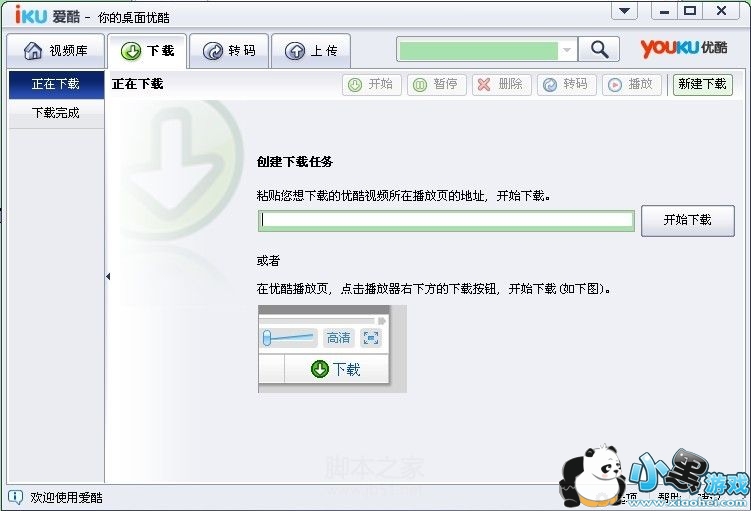
Task: Click the 开始 start toolbar button
Action: point(372,85)
